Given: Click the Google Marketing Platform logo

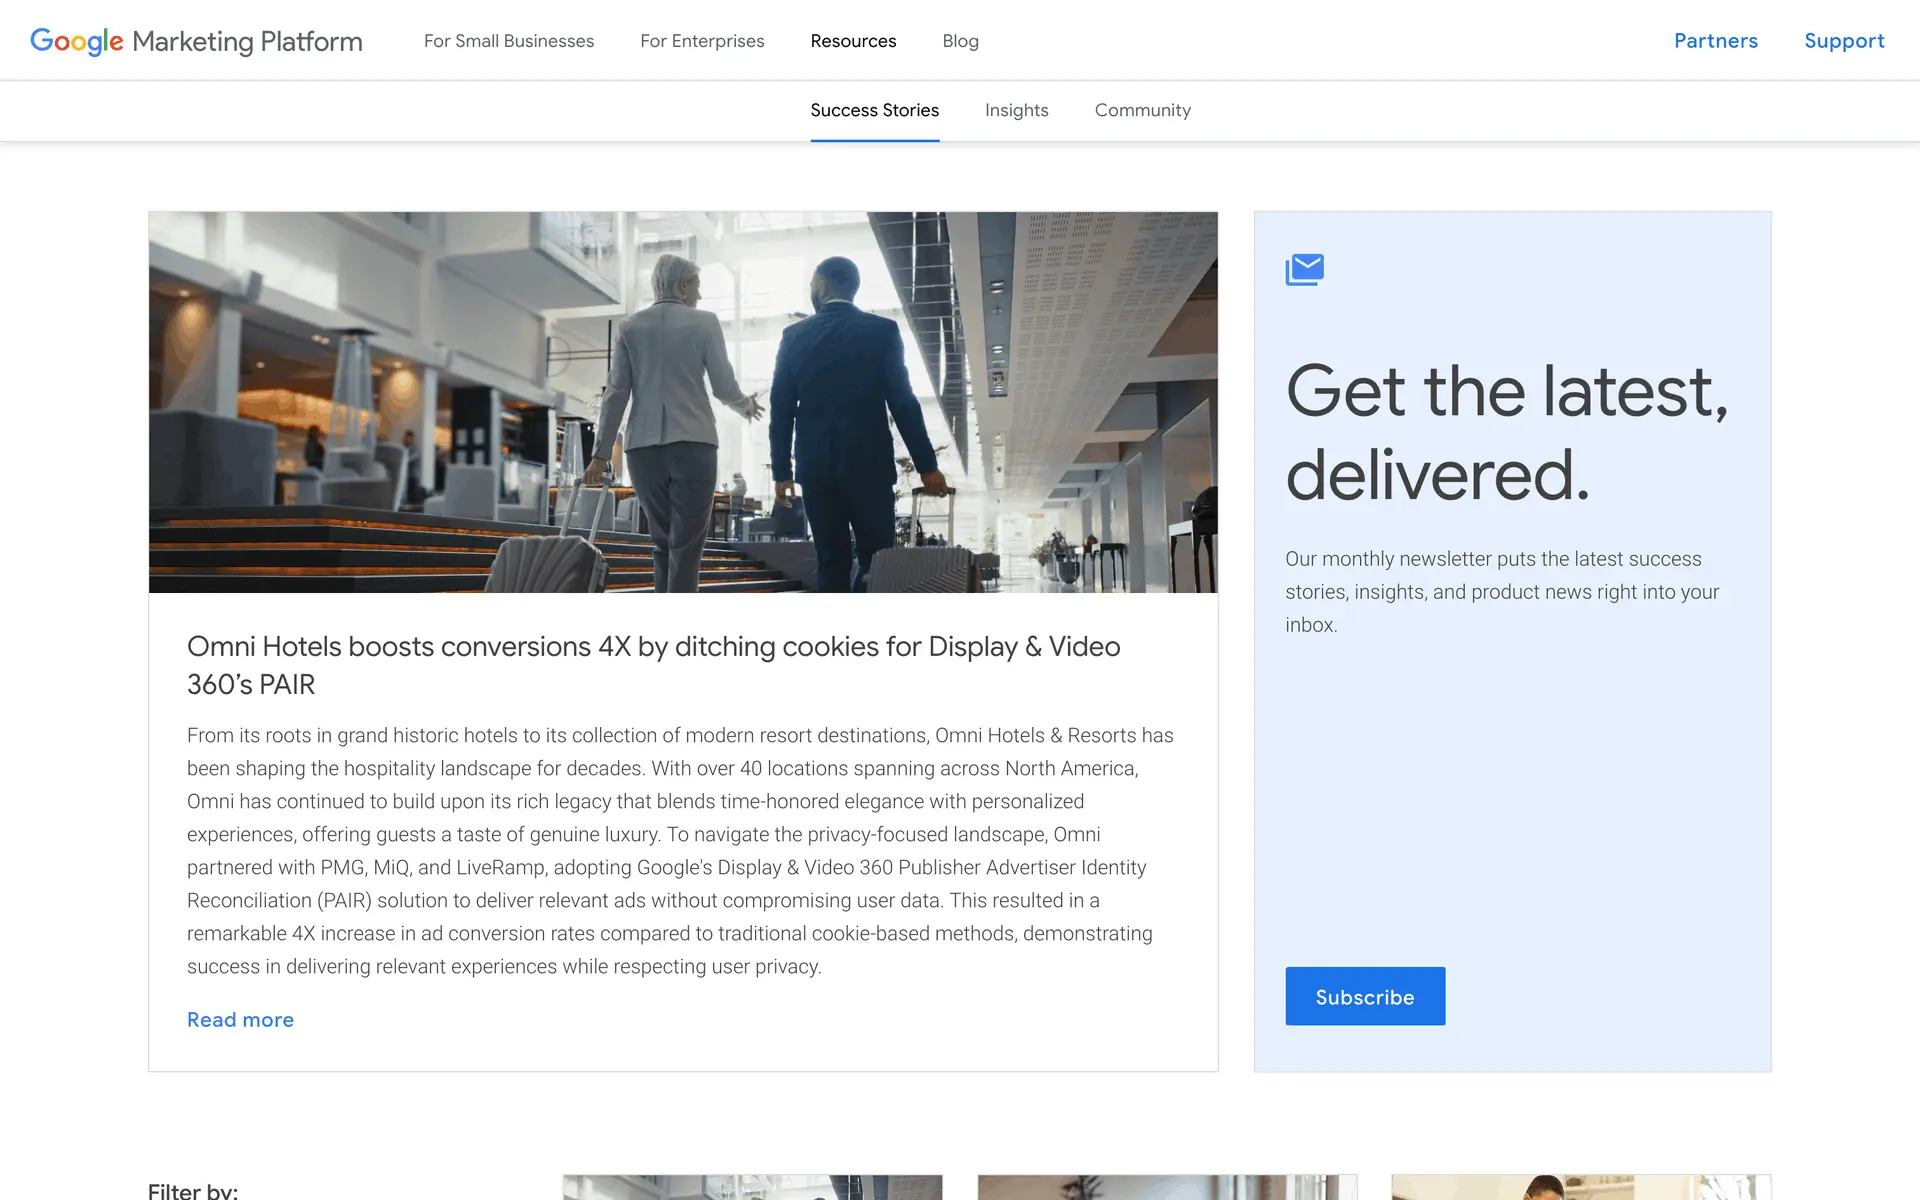Looking at the screenshot, I should point(196,41).
